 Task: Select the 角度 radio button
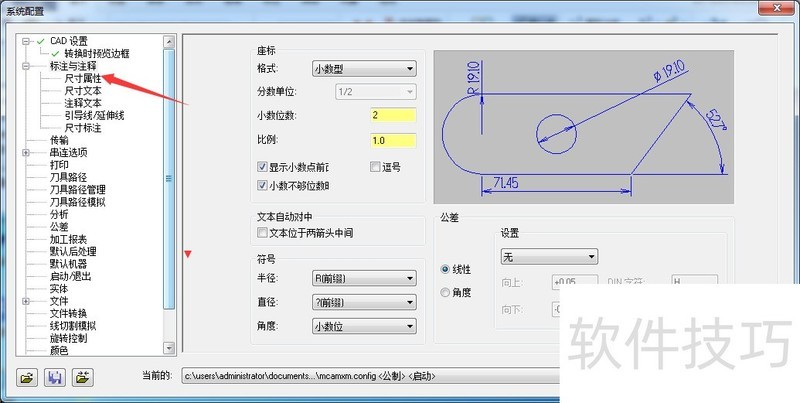click(445, 293)
